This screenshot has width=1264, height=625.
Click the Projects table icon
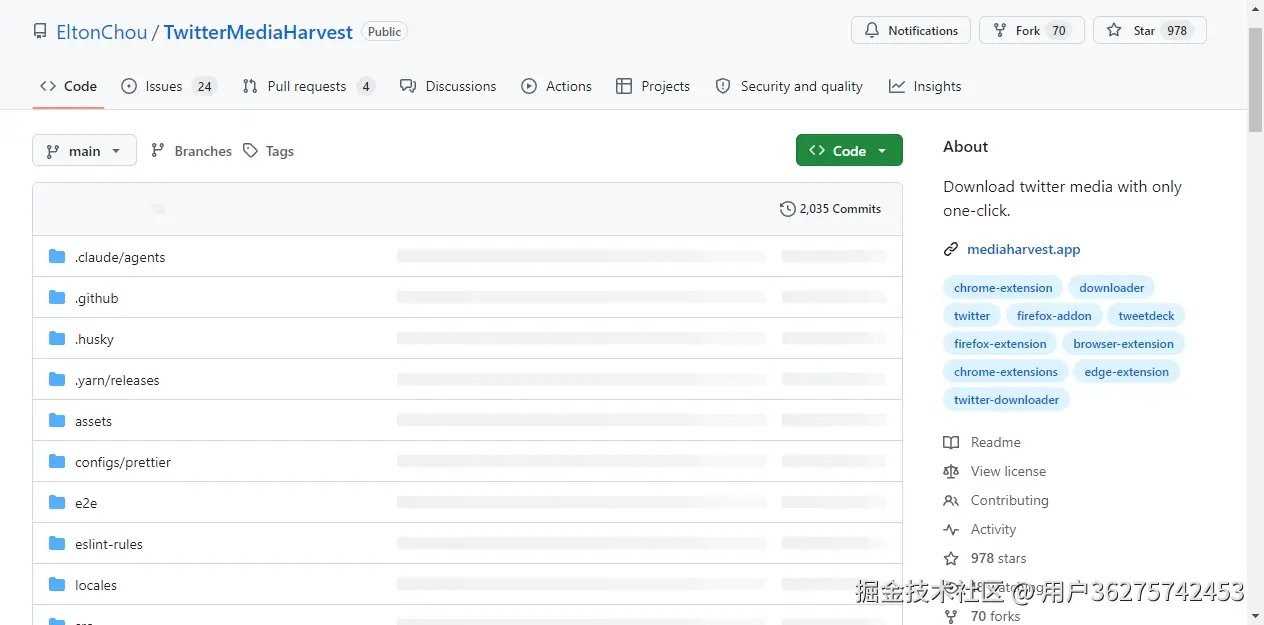[624, 86]
